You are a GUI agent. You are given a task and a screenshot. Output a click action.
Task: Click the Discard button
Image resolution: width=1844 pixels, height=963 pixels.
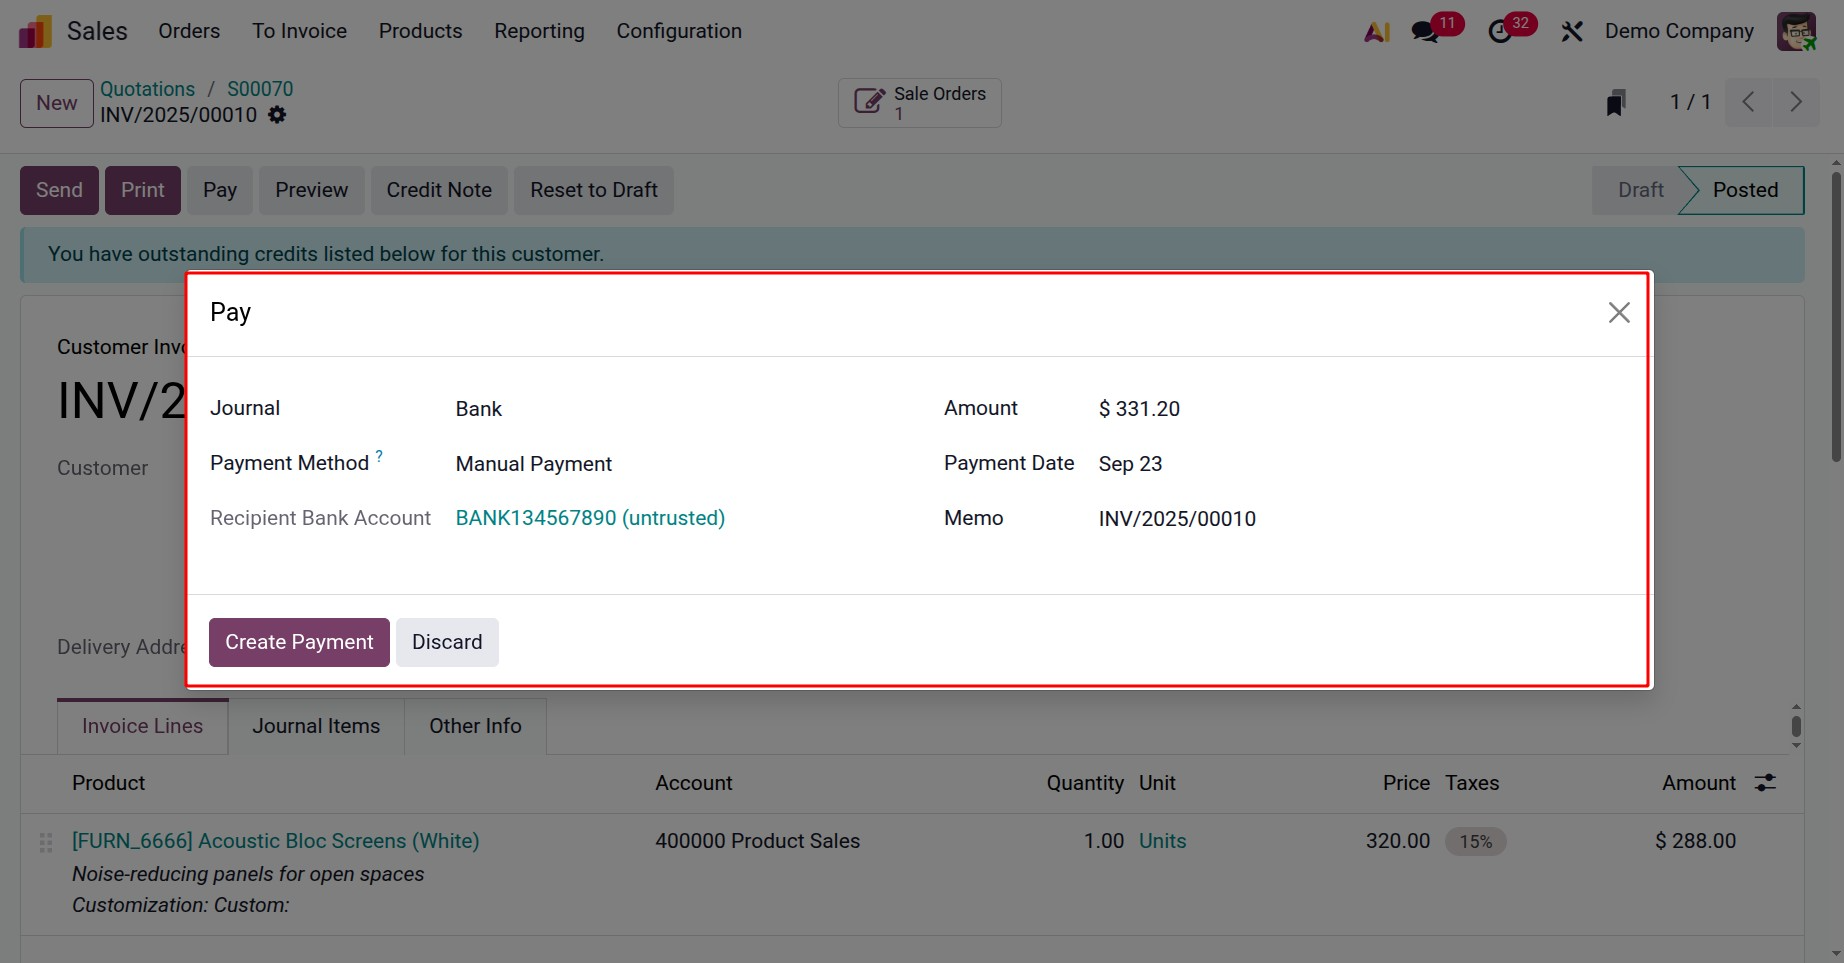pos(447,642)
